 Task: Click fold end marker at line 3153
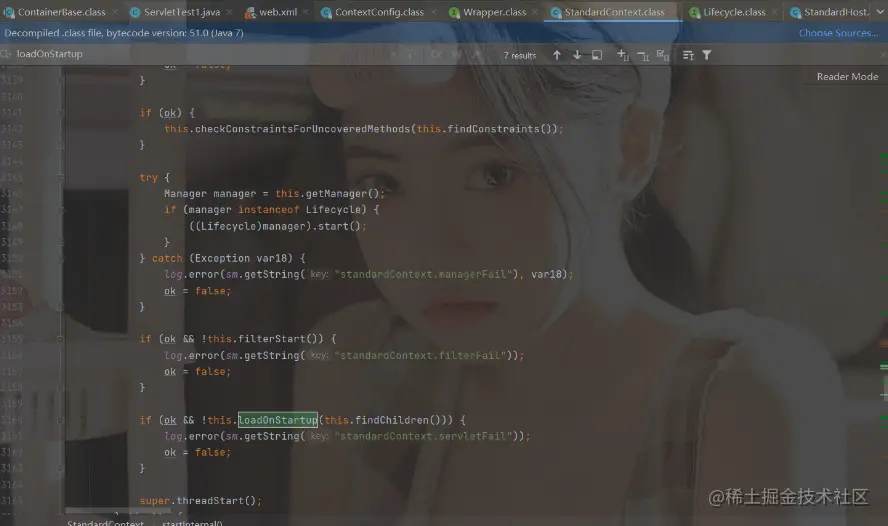pyautogui.click(x=61, y=307)
